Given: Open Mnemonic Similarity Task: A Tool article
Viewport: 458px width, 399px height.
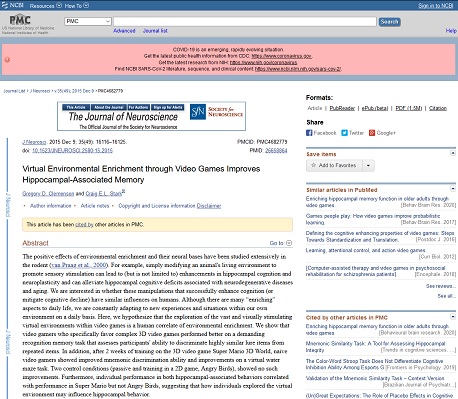Looking at the screenshot, I should point(375,347).
